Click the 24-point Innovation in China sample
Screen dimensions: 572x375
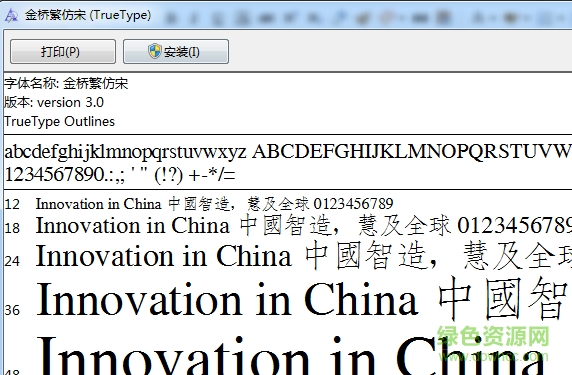point(304,256)
